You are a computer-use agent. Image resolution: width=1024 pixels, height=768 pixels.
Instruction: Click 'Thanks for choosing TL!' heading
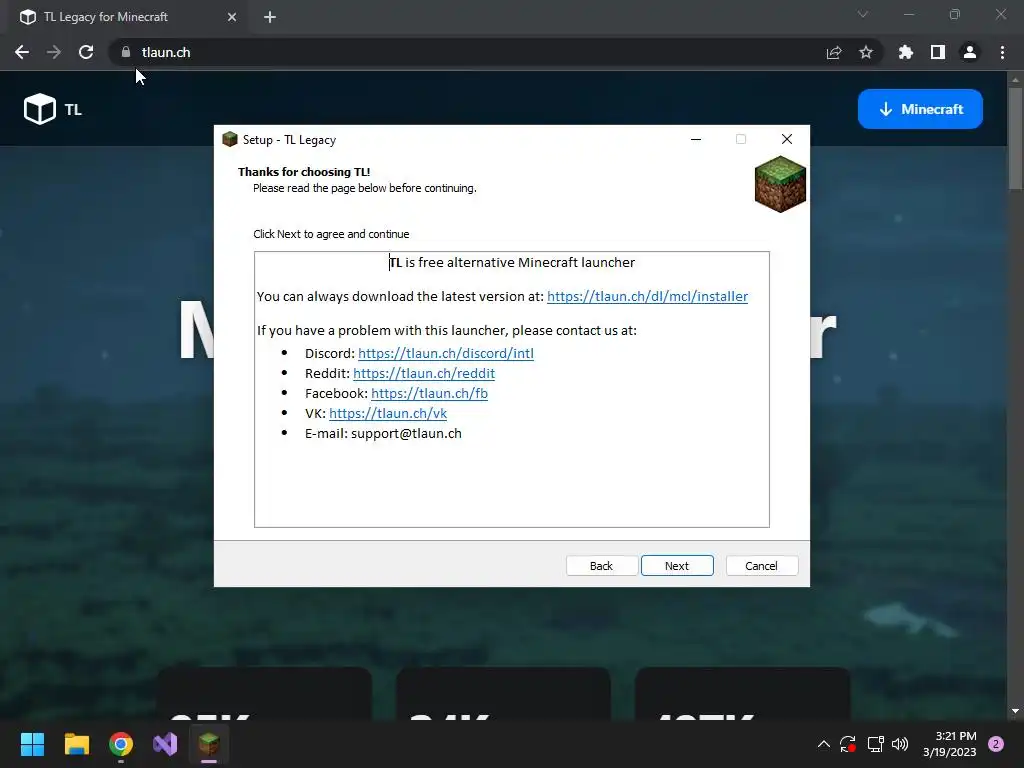[x=304, y=172]
